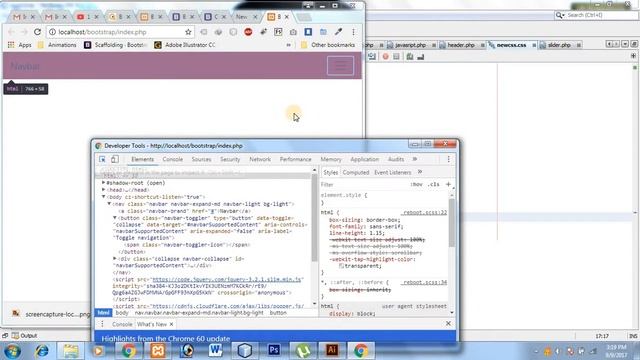
Task: Open the Apps bookmarks shortcut
Action: pos(20,45)
